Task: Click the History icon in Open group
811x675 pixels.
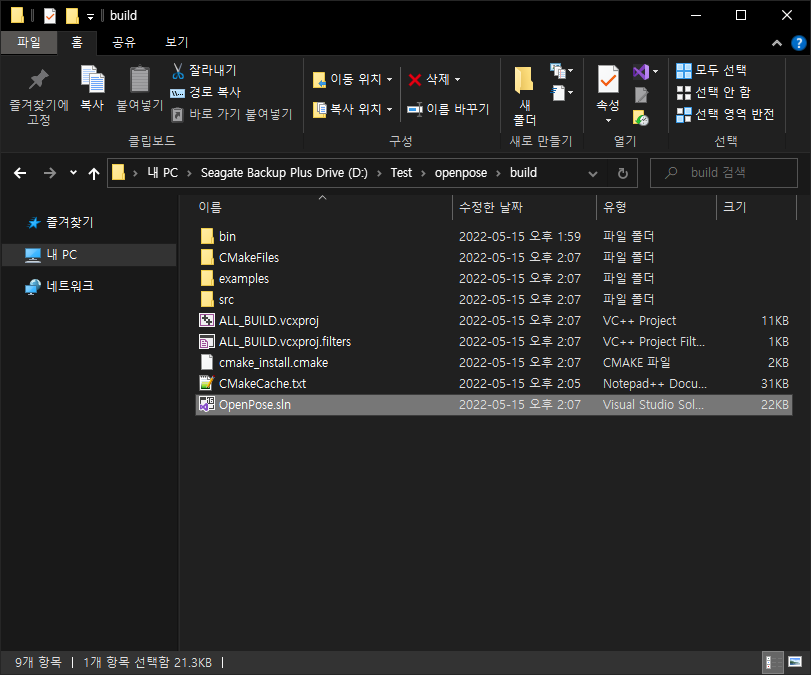Action: pos(641,118)
